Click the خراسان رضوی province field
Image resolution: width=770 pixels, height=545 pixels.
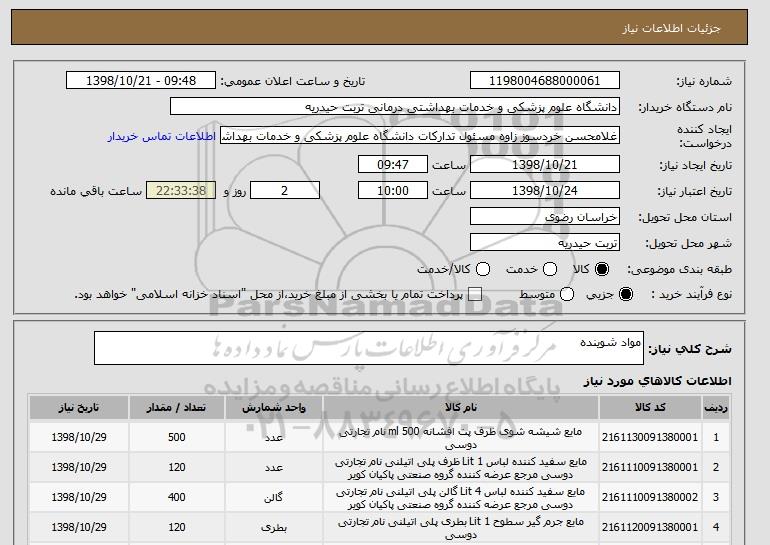[x=545, y=217]
